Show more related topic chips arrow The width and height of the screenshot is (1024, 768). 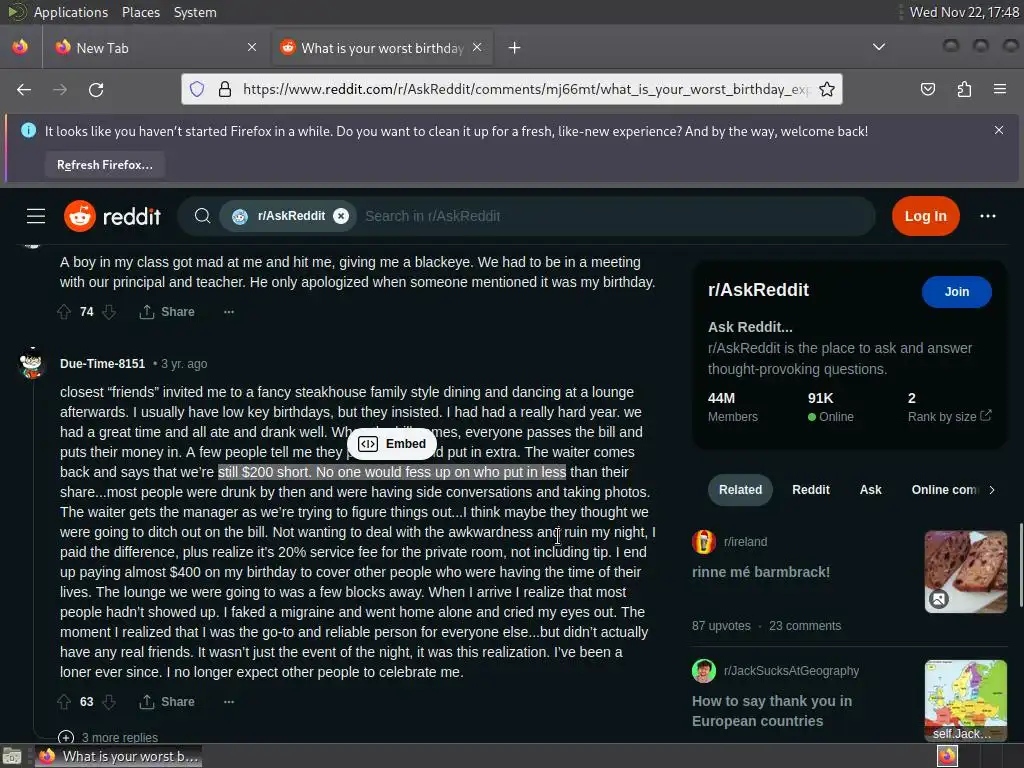tap(992, 490)
